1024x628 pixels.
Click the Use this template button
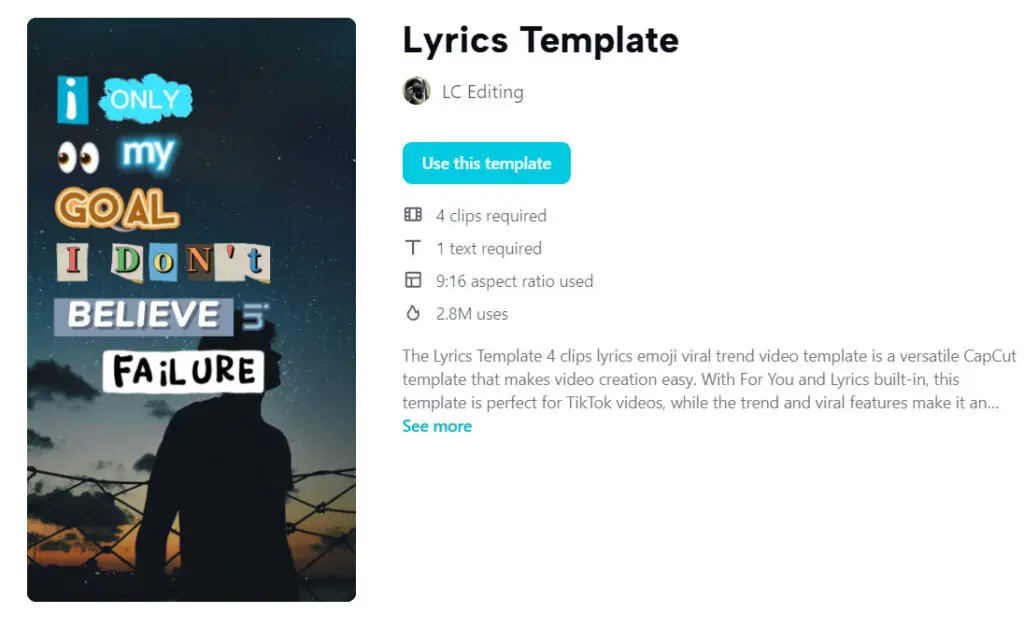[486, 163]
